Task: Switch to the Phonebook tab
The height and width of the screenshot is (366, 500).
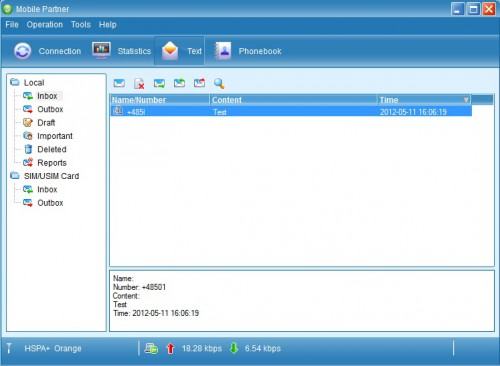Action: [x=248, y=51]
